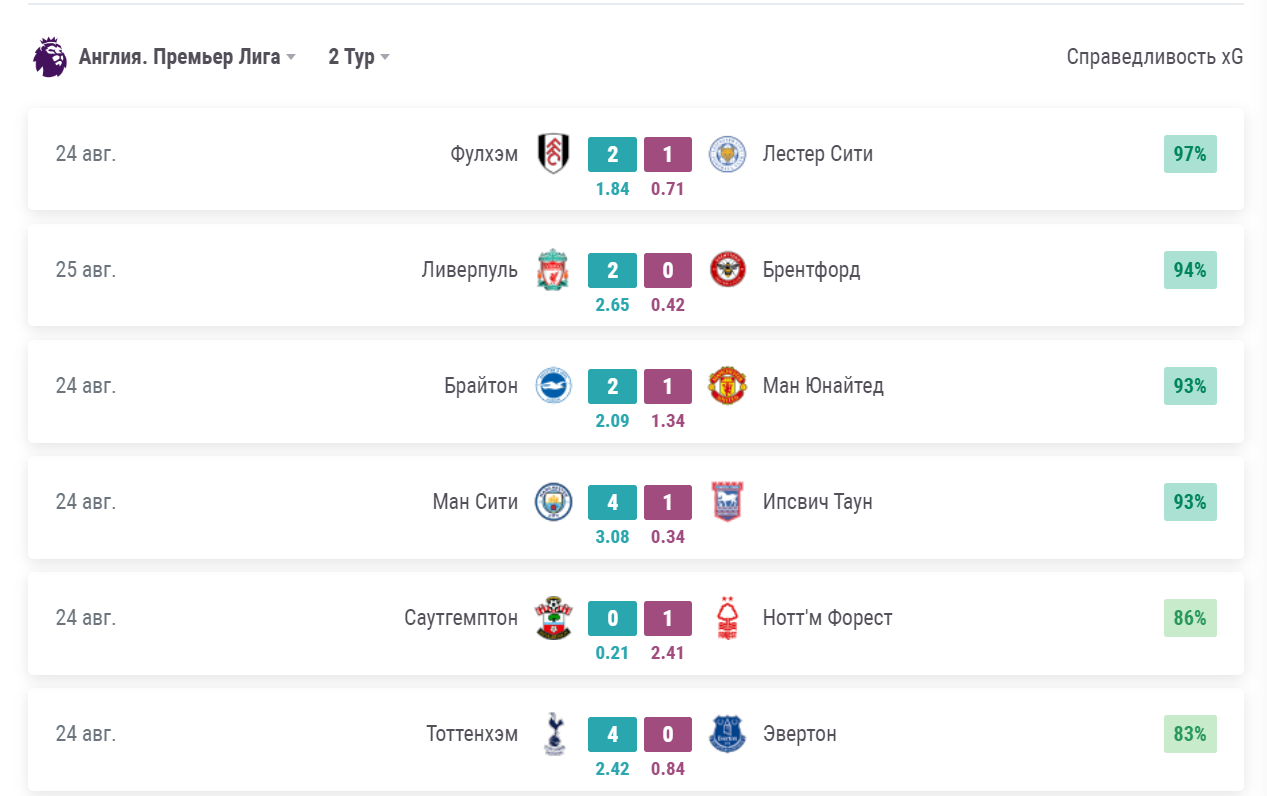Click the Справедливость xG column header

pyautogui.click(x=1155, y=57)
